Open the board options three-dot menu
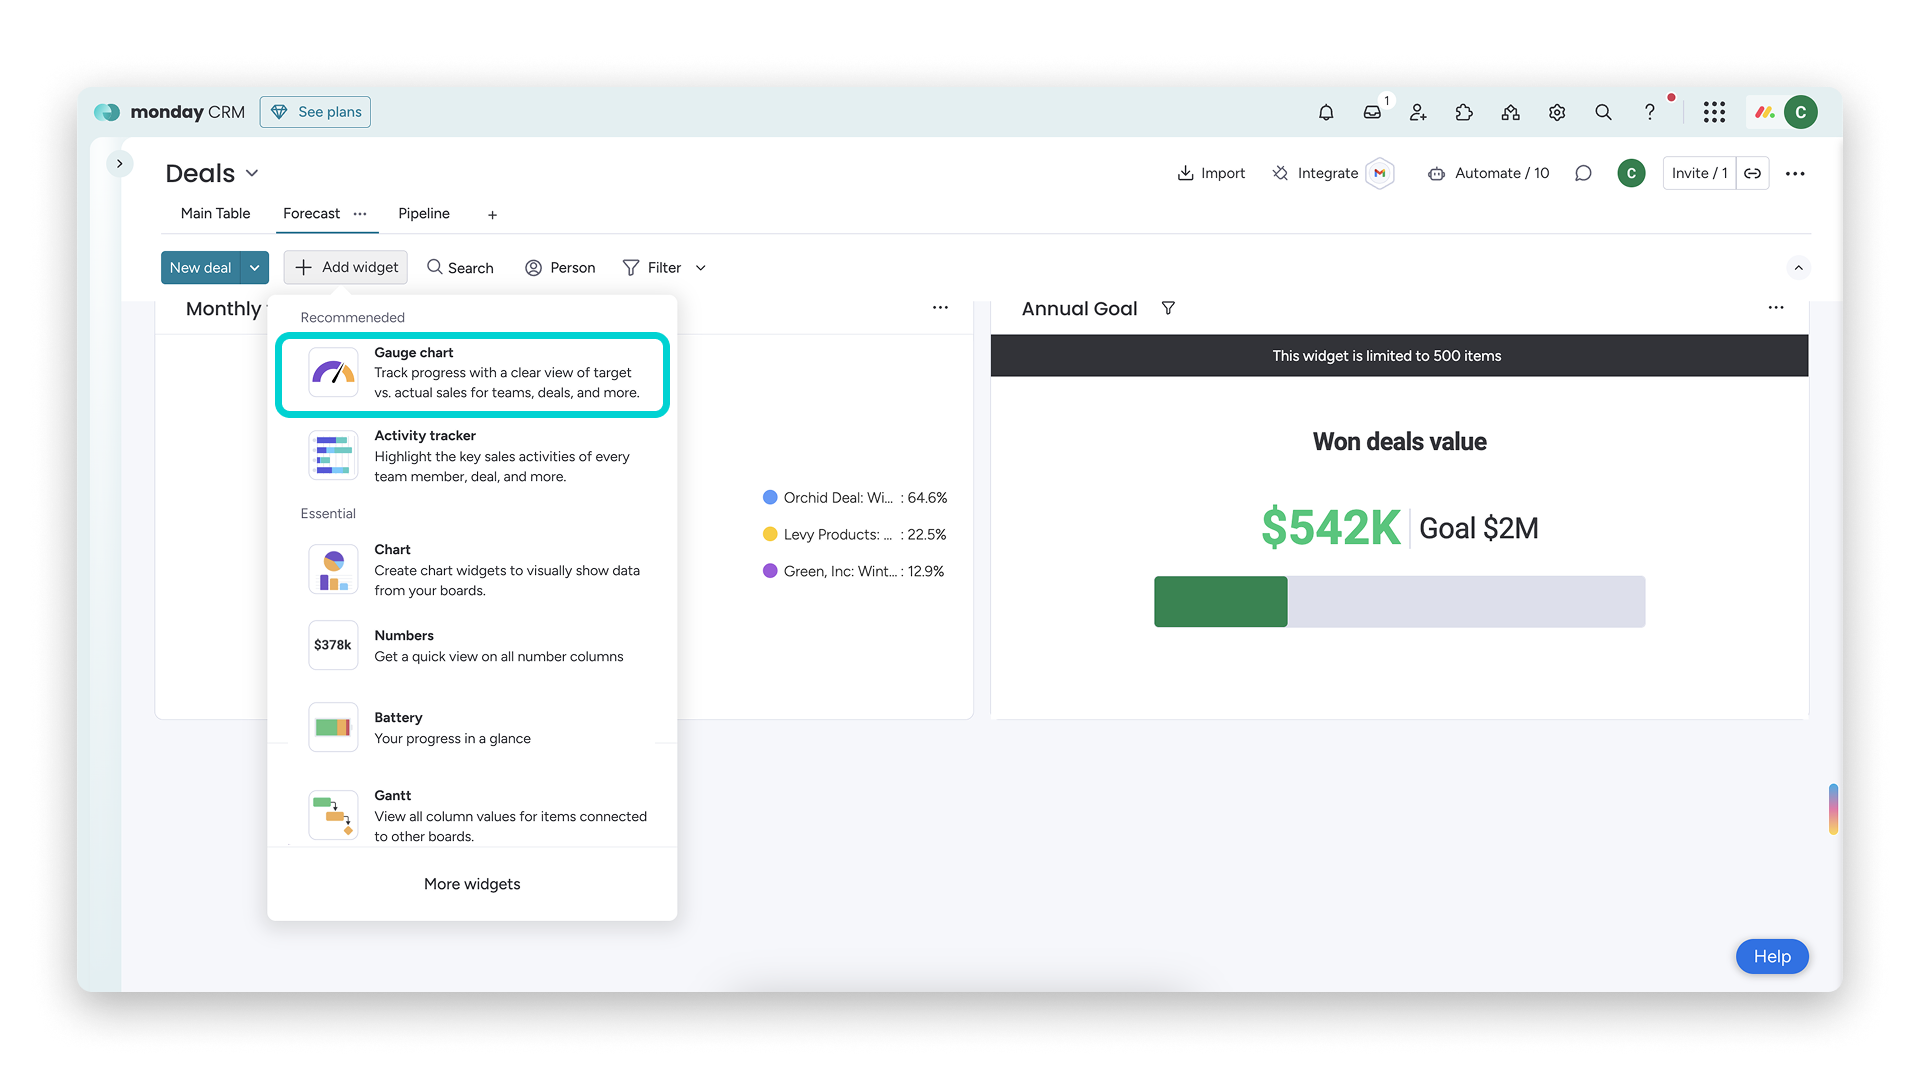The height and width of the screenshot is (1080, 1920). point(1795,173)
